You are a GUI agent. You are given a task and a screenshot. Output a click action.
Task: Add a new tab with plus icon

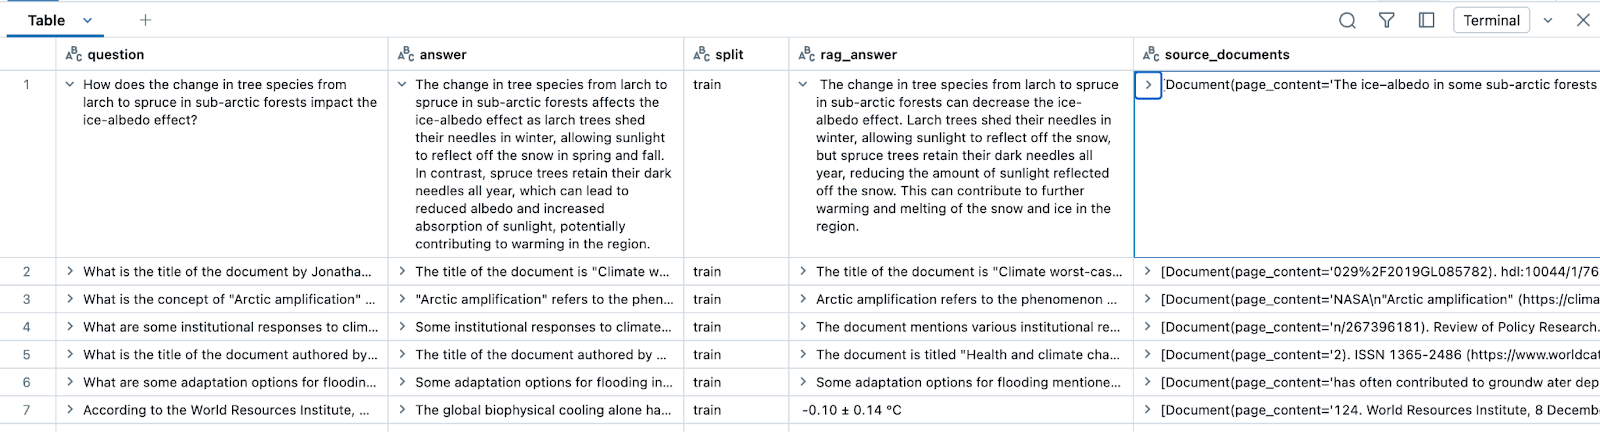point(145,20)
